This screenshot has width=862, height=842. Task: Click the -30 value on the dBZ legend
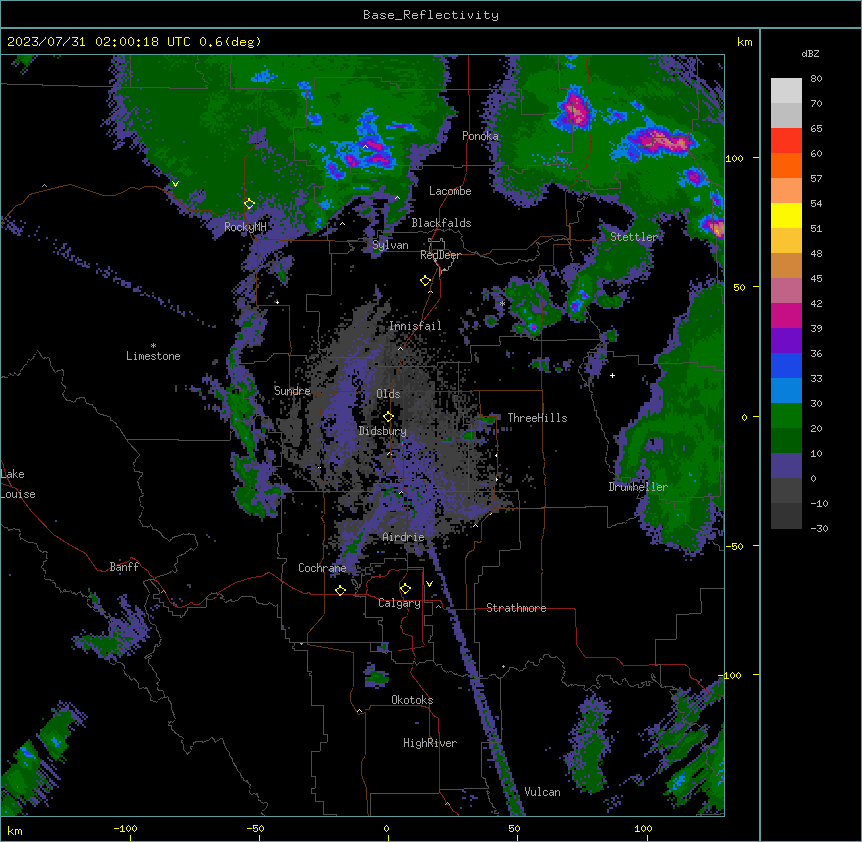coord(819,528)
